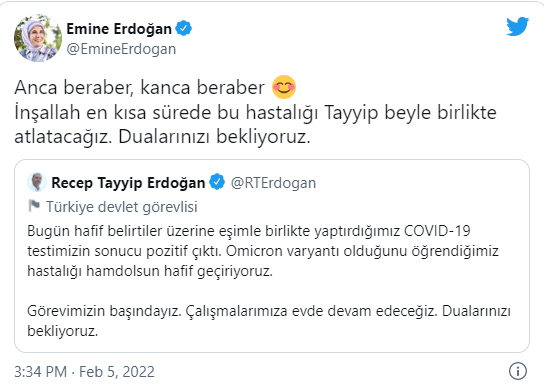Click the 'İnşallah en kısa sürede' tweet text
Screen dimensions: 544x391
(255, 112)
